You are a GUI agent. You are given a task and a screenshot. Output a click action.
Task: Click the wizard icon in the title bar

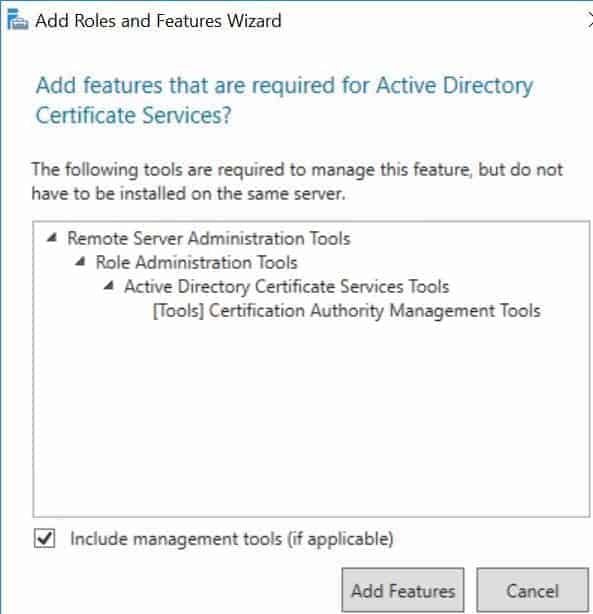[18, 20]
